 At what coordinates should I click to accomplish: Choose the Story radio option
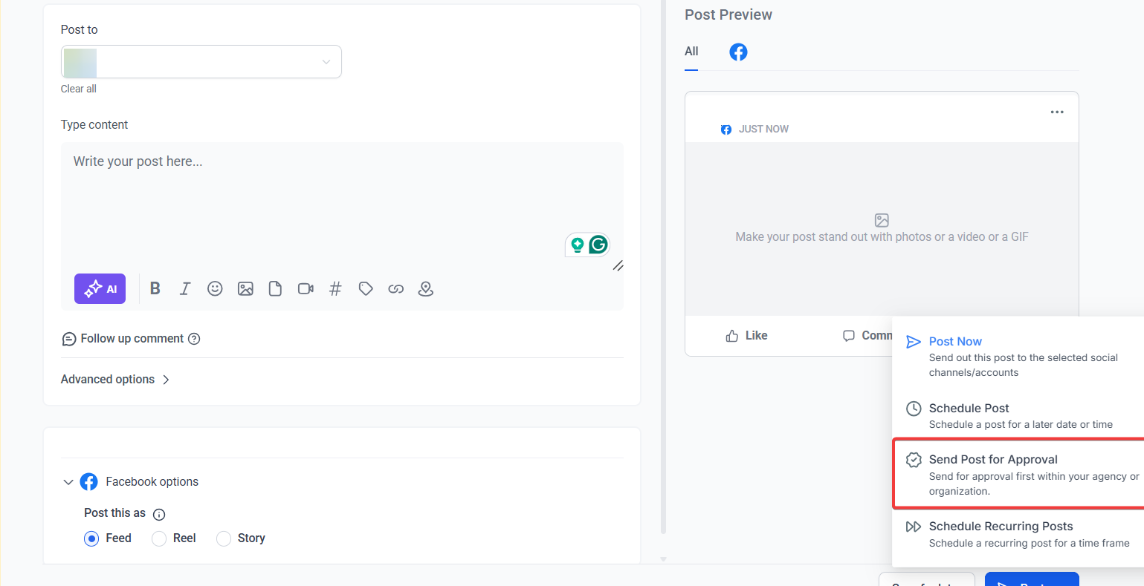coord(224,538)
